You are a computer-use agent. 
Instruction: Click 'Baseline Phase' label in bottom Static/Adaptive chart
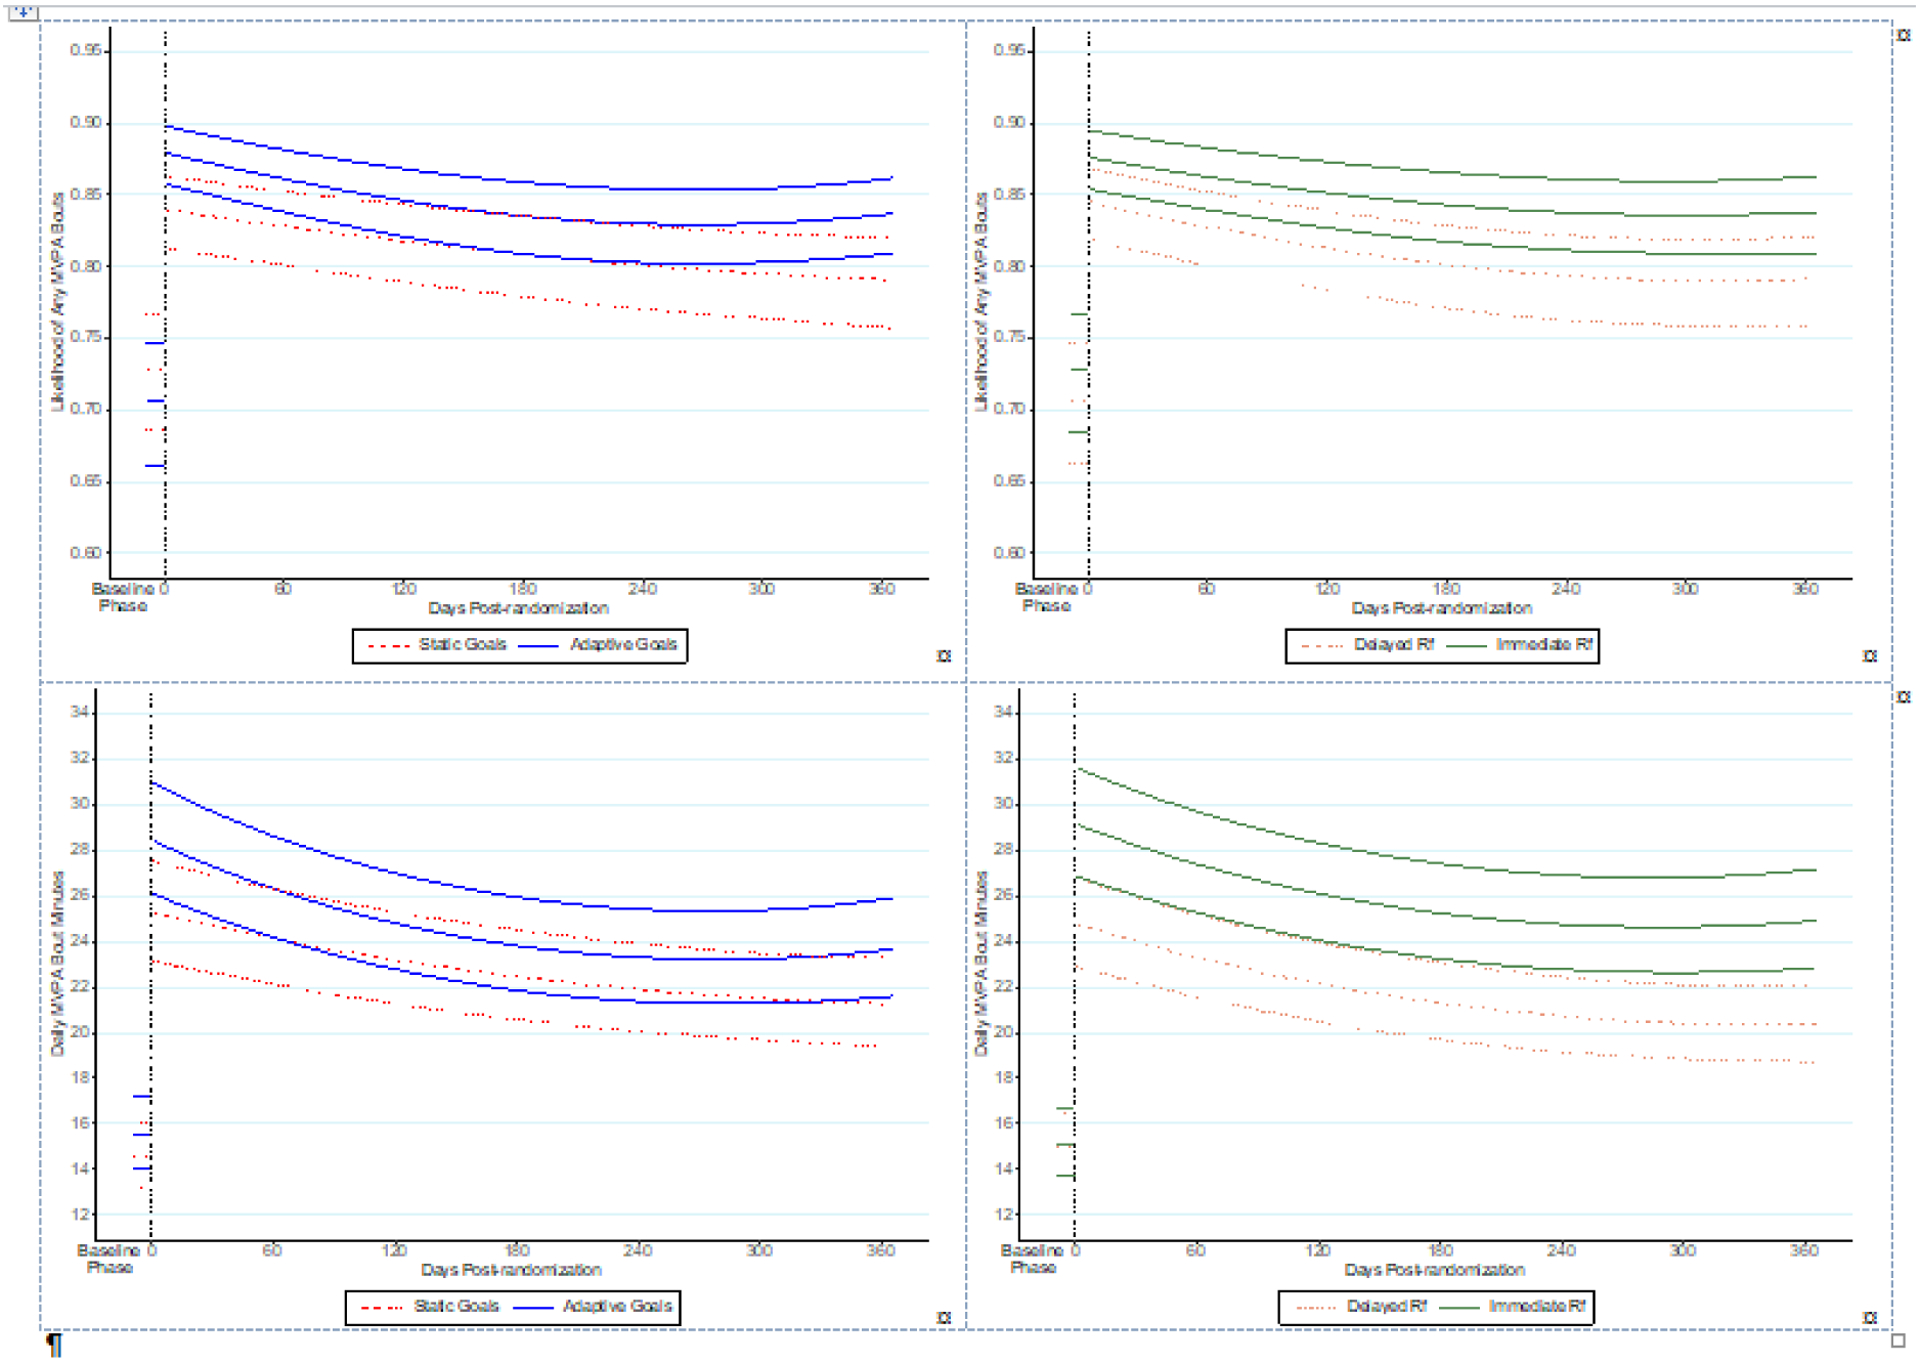click(109, 1260)
